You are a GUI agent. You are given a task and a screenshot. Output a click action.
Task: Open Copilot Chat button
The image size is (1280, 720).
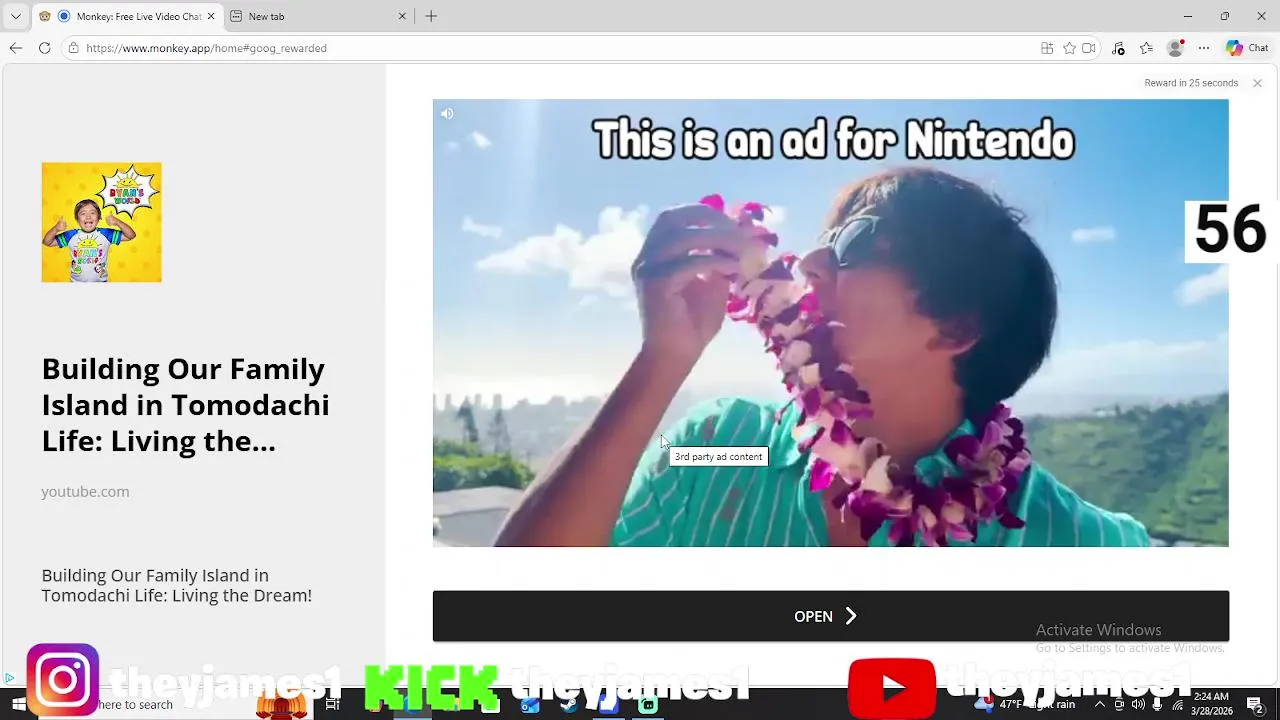(x=1247, y=48)
